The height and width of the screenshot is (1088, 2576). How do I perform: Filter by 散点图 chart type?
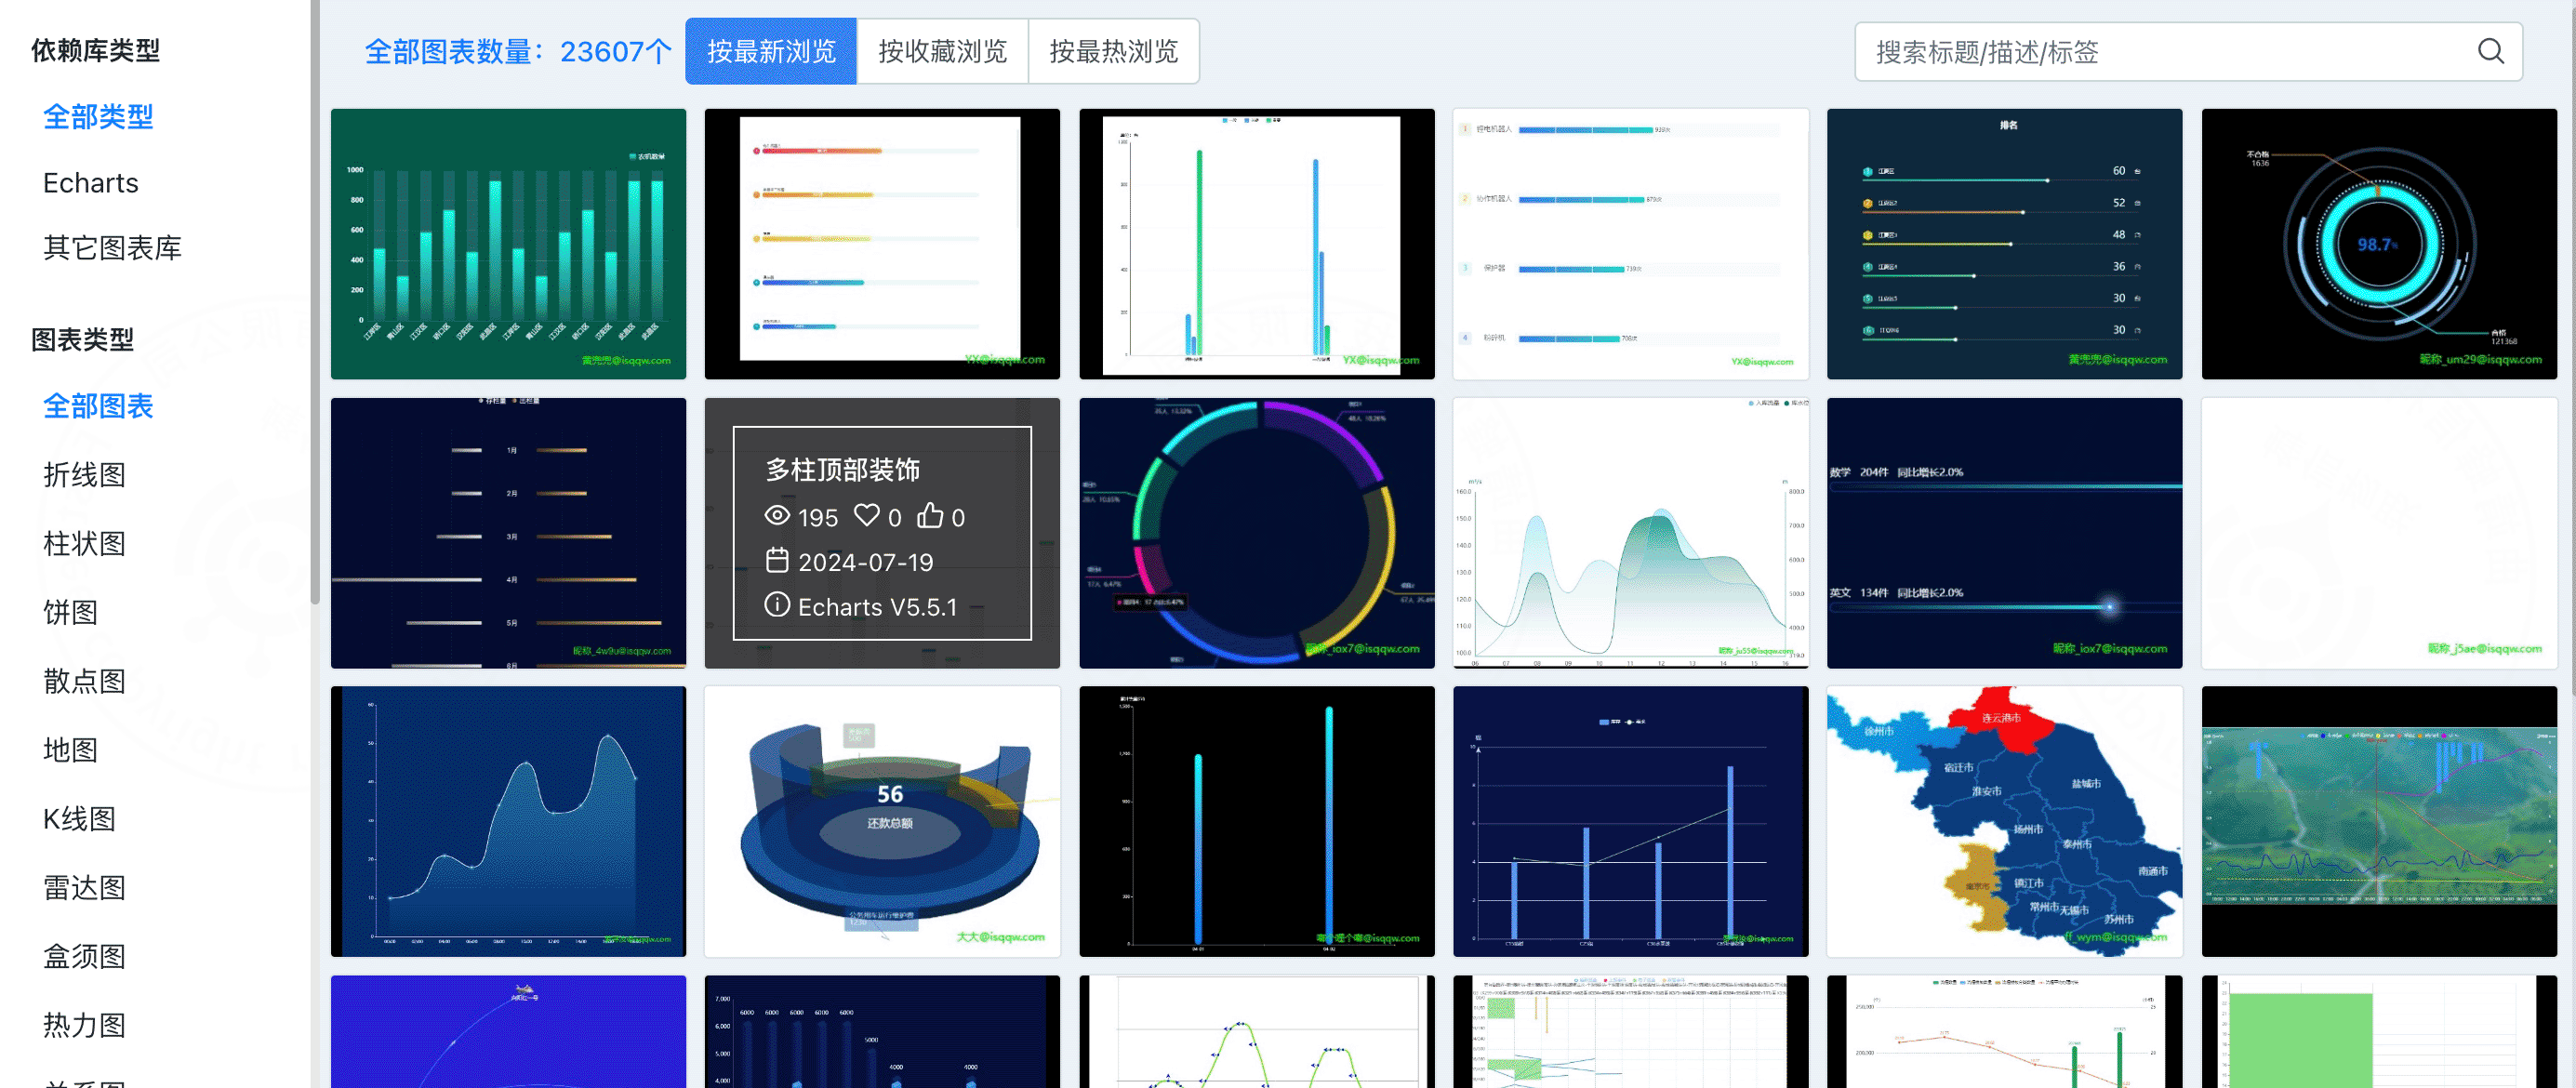(x=84, y=681)
